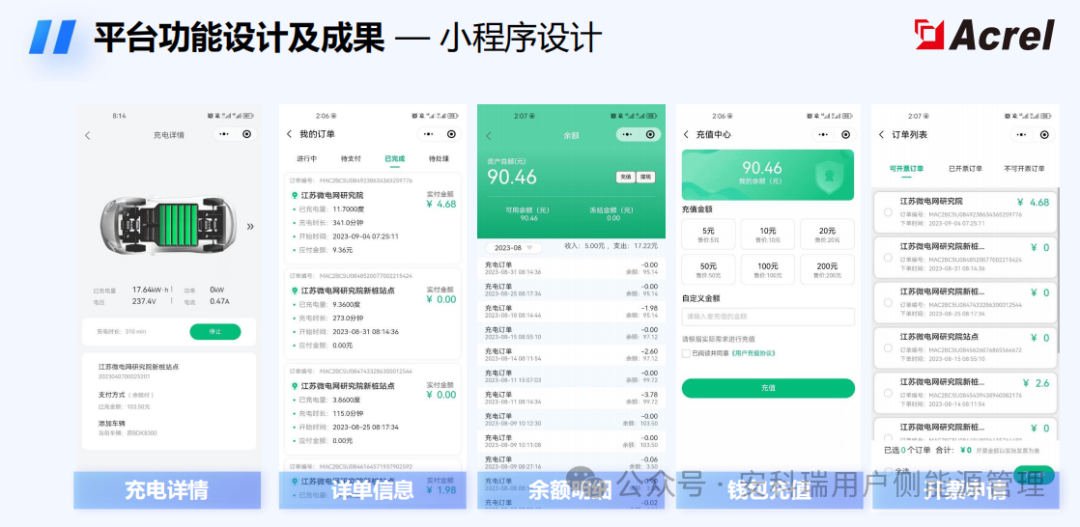Viewport: 1080px width, 527px height.
Task: Switch to the 已开票订单 tab
Action: click(966, 168)
